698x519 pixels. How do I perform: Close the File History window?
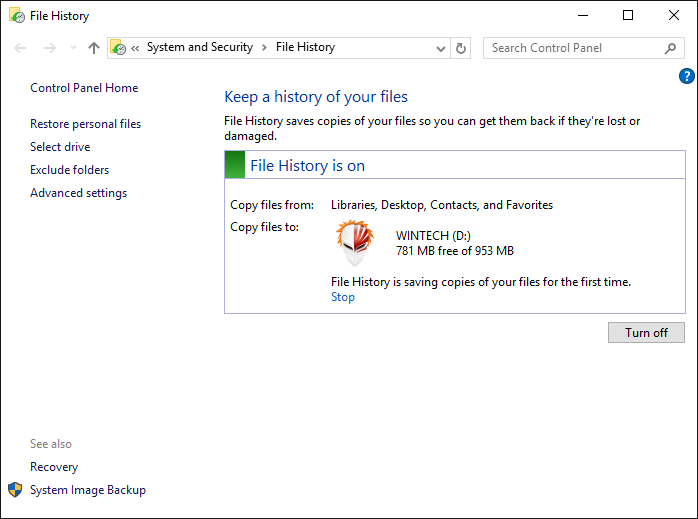coord(674,16)
